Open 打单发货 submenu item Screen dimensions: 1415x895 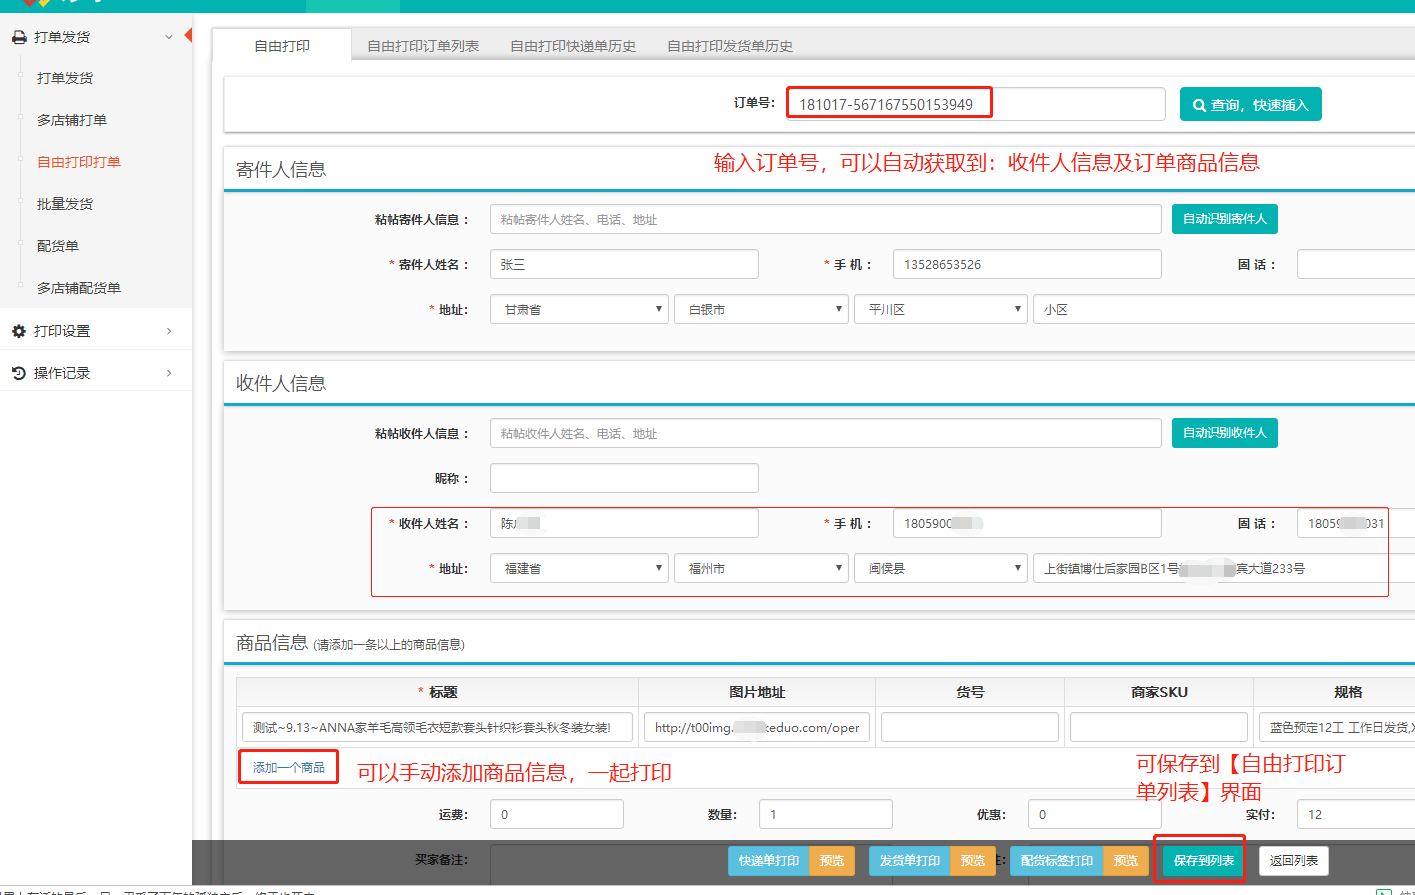[x=65, y=78]
